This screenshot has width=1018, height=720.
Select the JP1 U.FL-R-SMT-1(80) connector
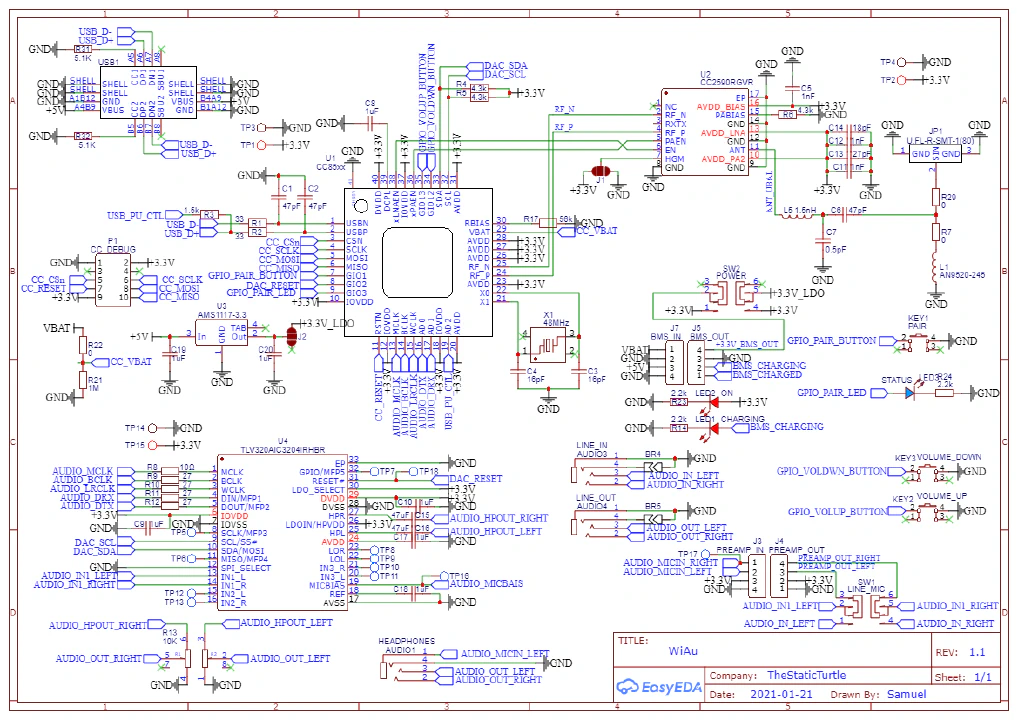coord(935,154)
